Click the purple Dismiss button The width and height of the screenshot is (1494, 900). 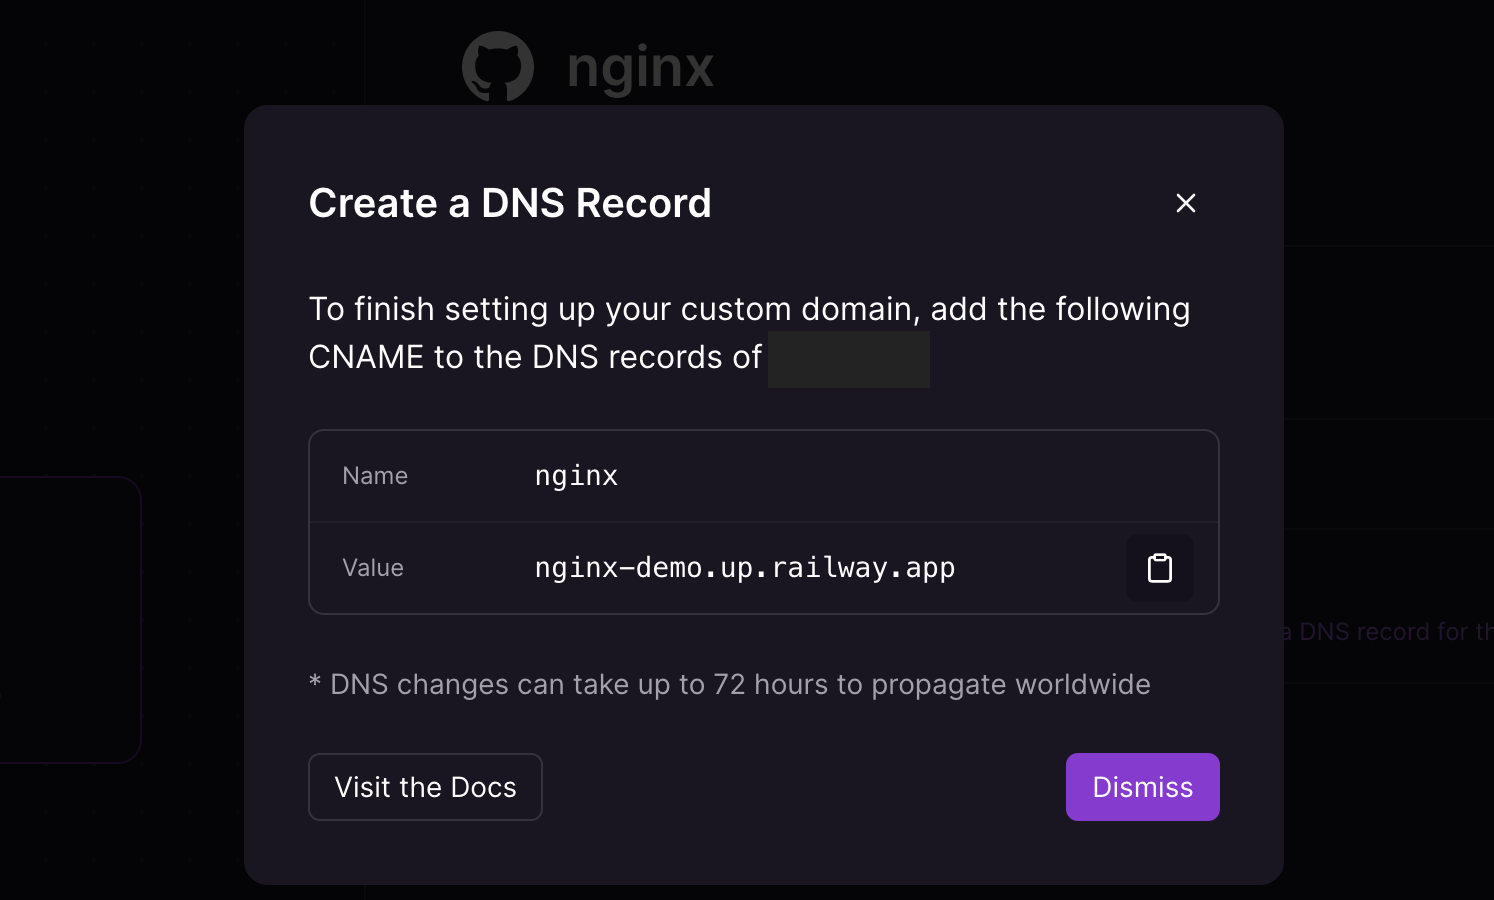1142,787
